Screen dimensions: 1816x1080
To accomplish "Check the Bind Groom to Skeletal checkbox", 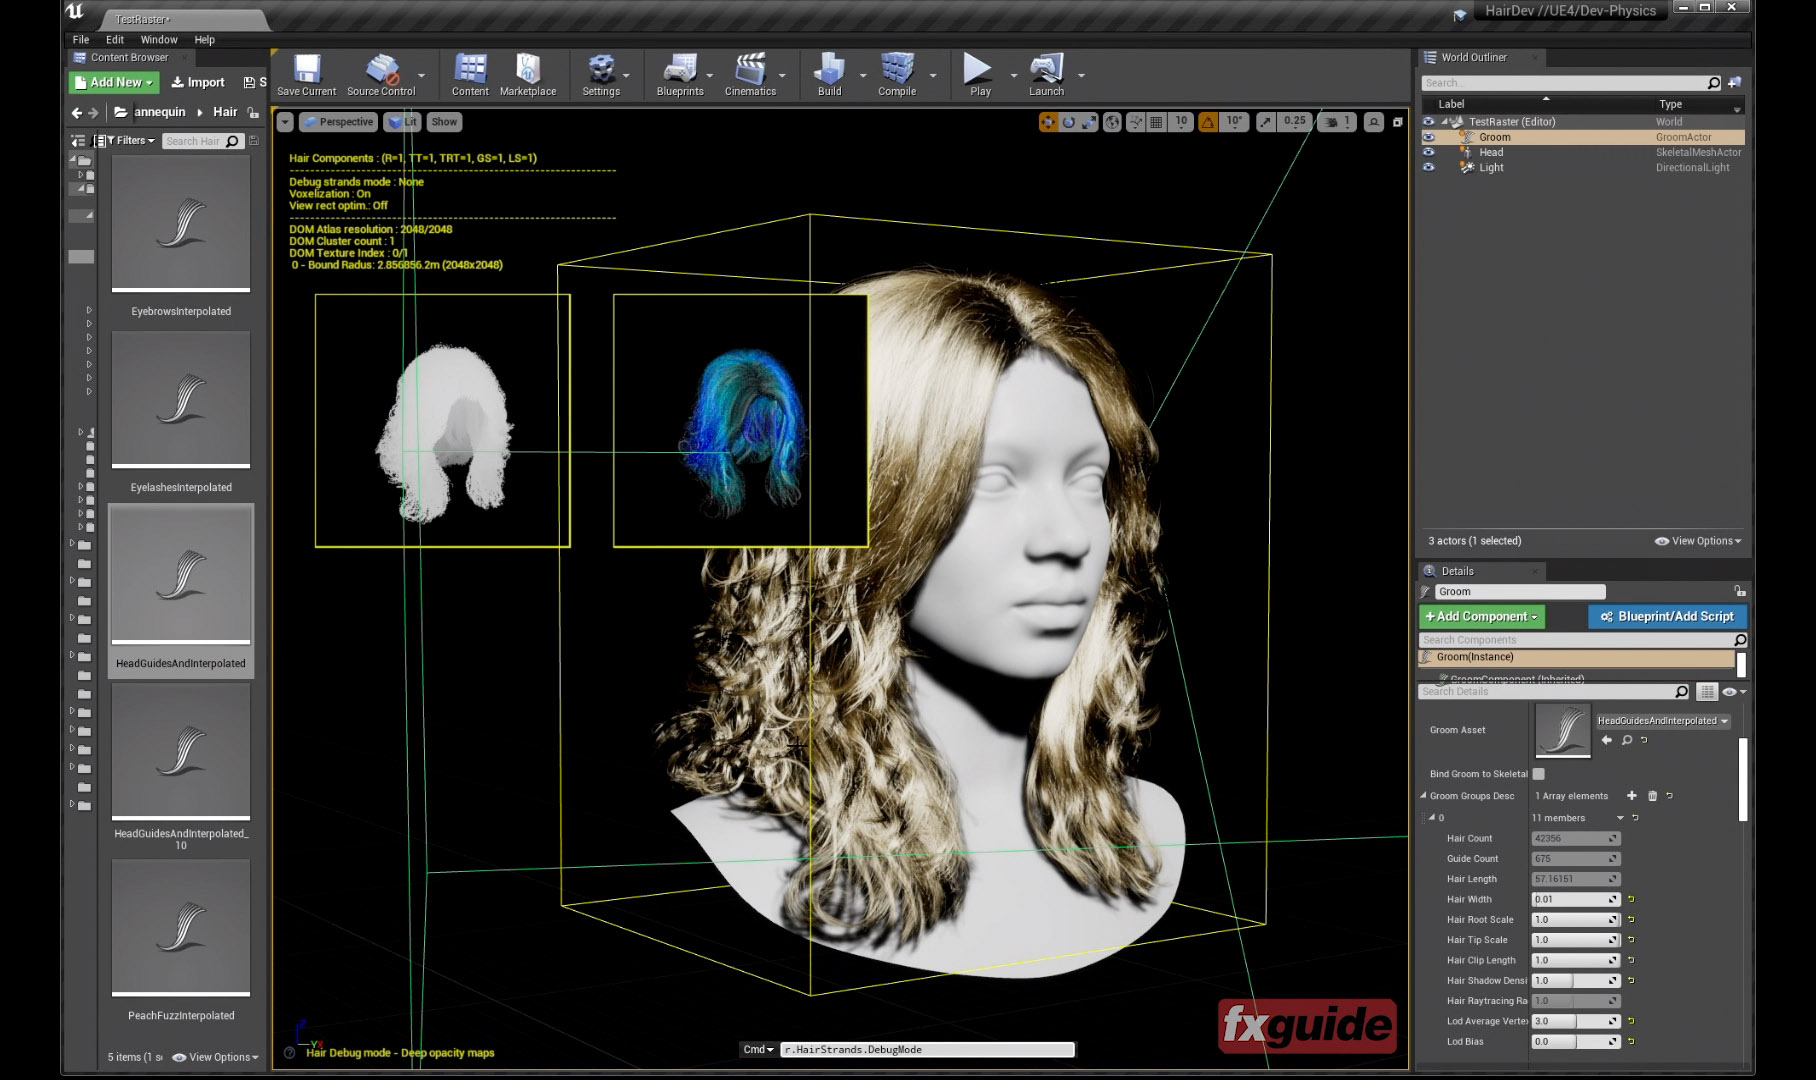I will (x=1538, y=773).
